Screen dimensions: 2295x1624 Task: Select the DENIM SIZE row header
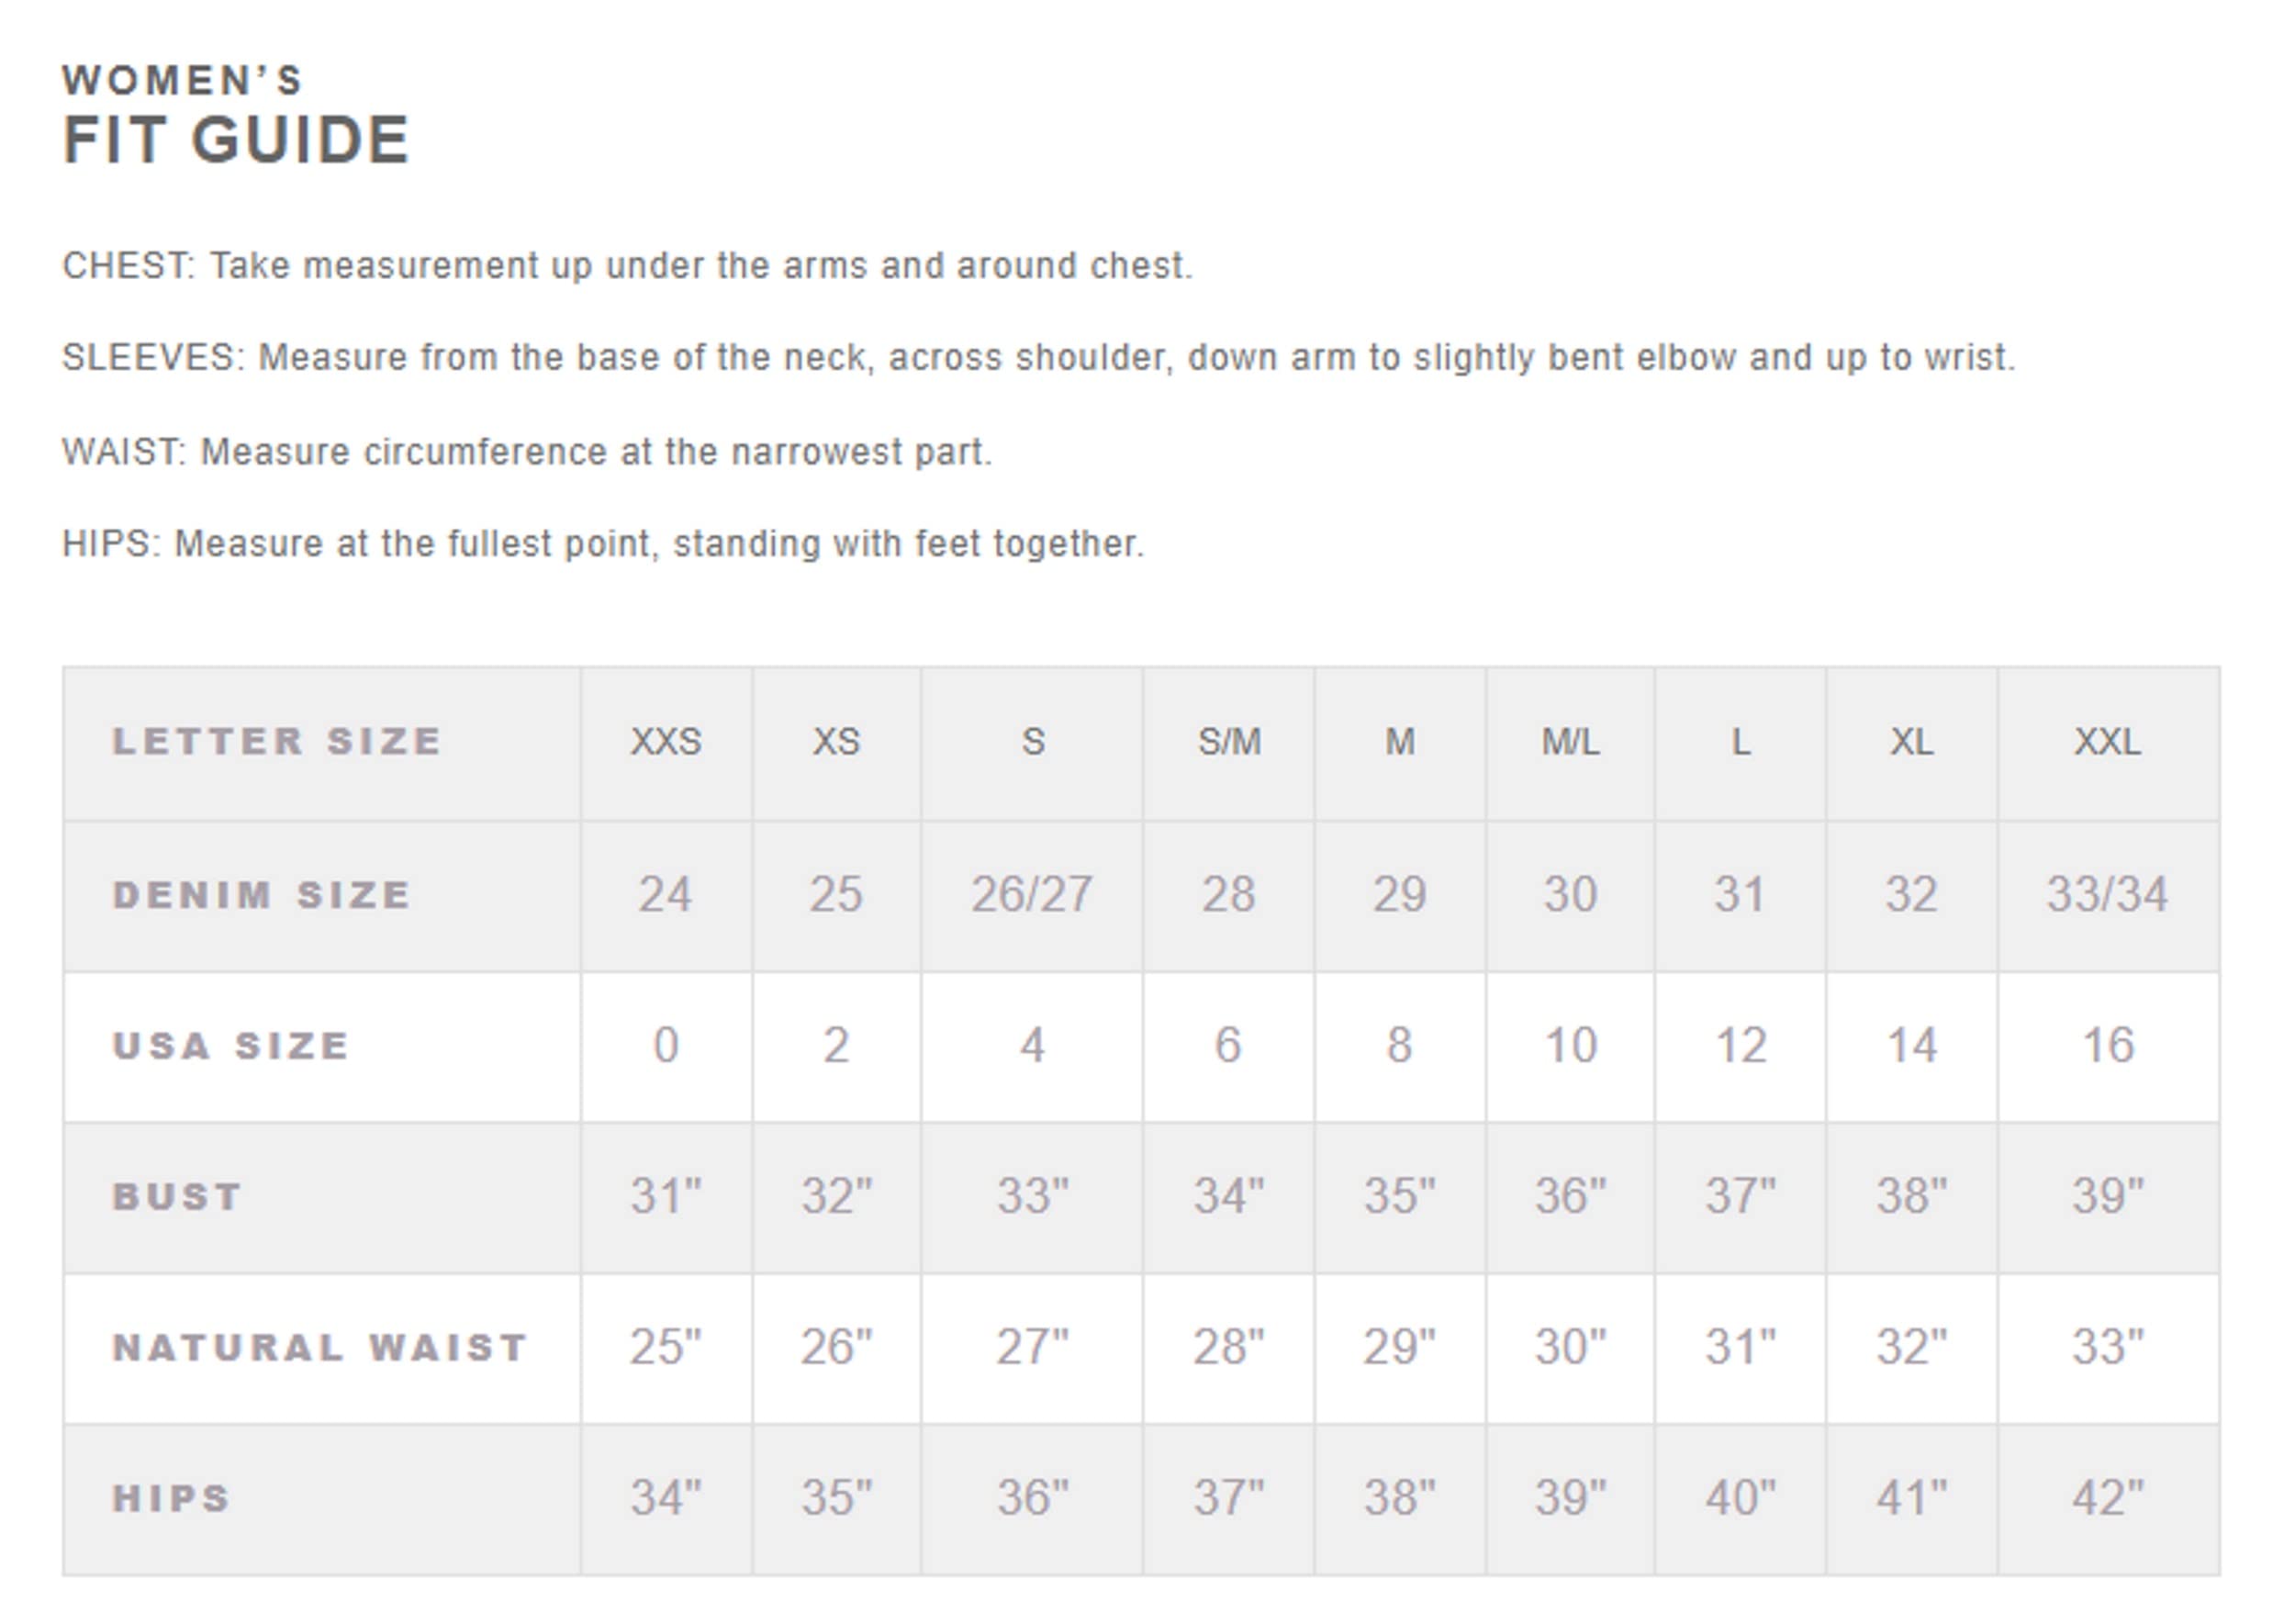tap(262, 895)
